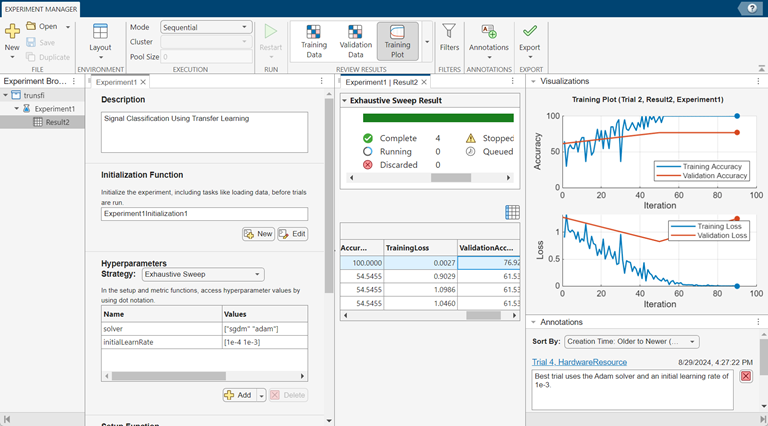The image size is (768, 426).
Task: Open the Annotations tool
Action: pyautogui.click(x=488, y=32)
